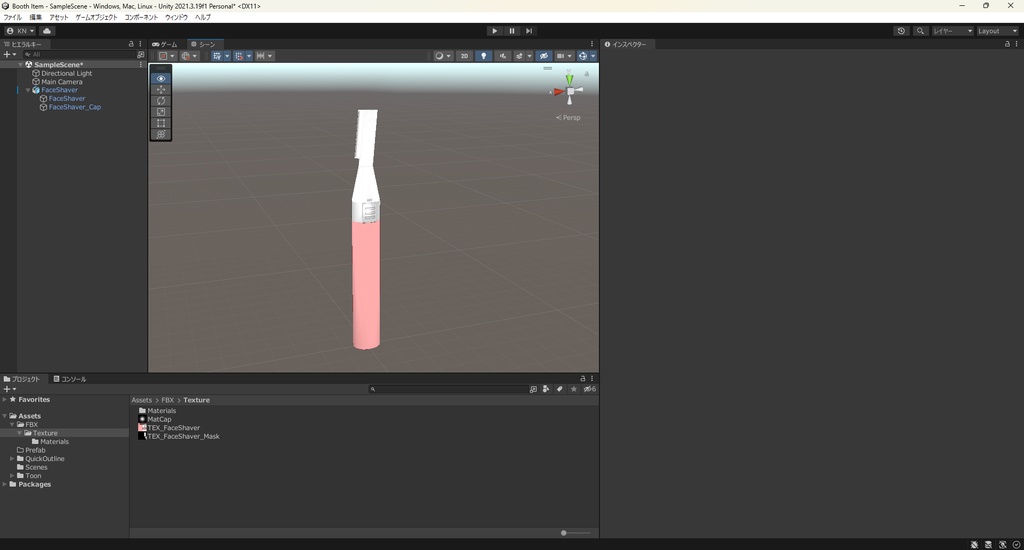This screenshot has width=1024, height=550.
Task: Click search by type icon in project
Action: tap(546, 389)
